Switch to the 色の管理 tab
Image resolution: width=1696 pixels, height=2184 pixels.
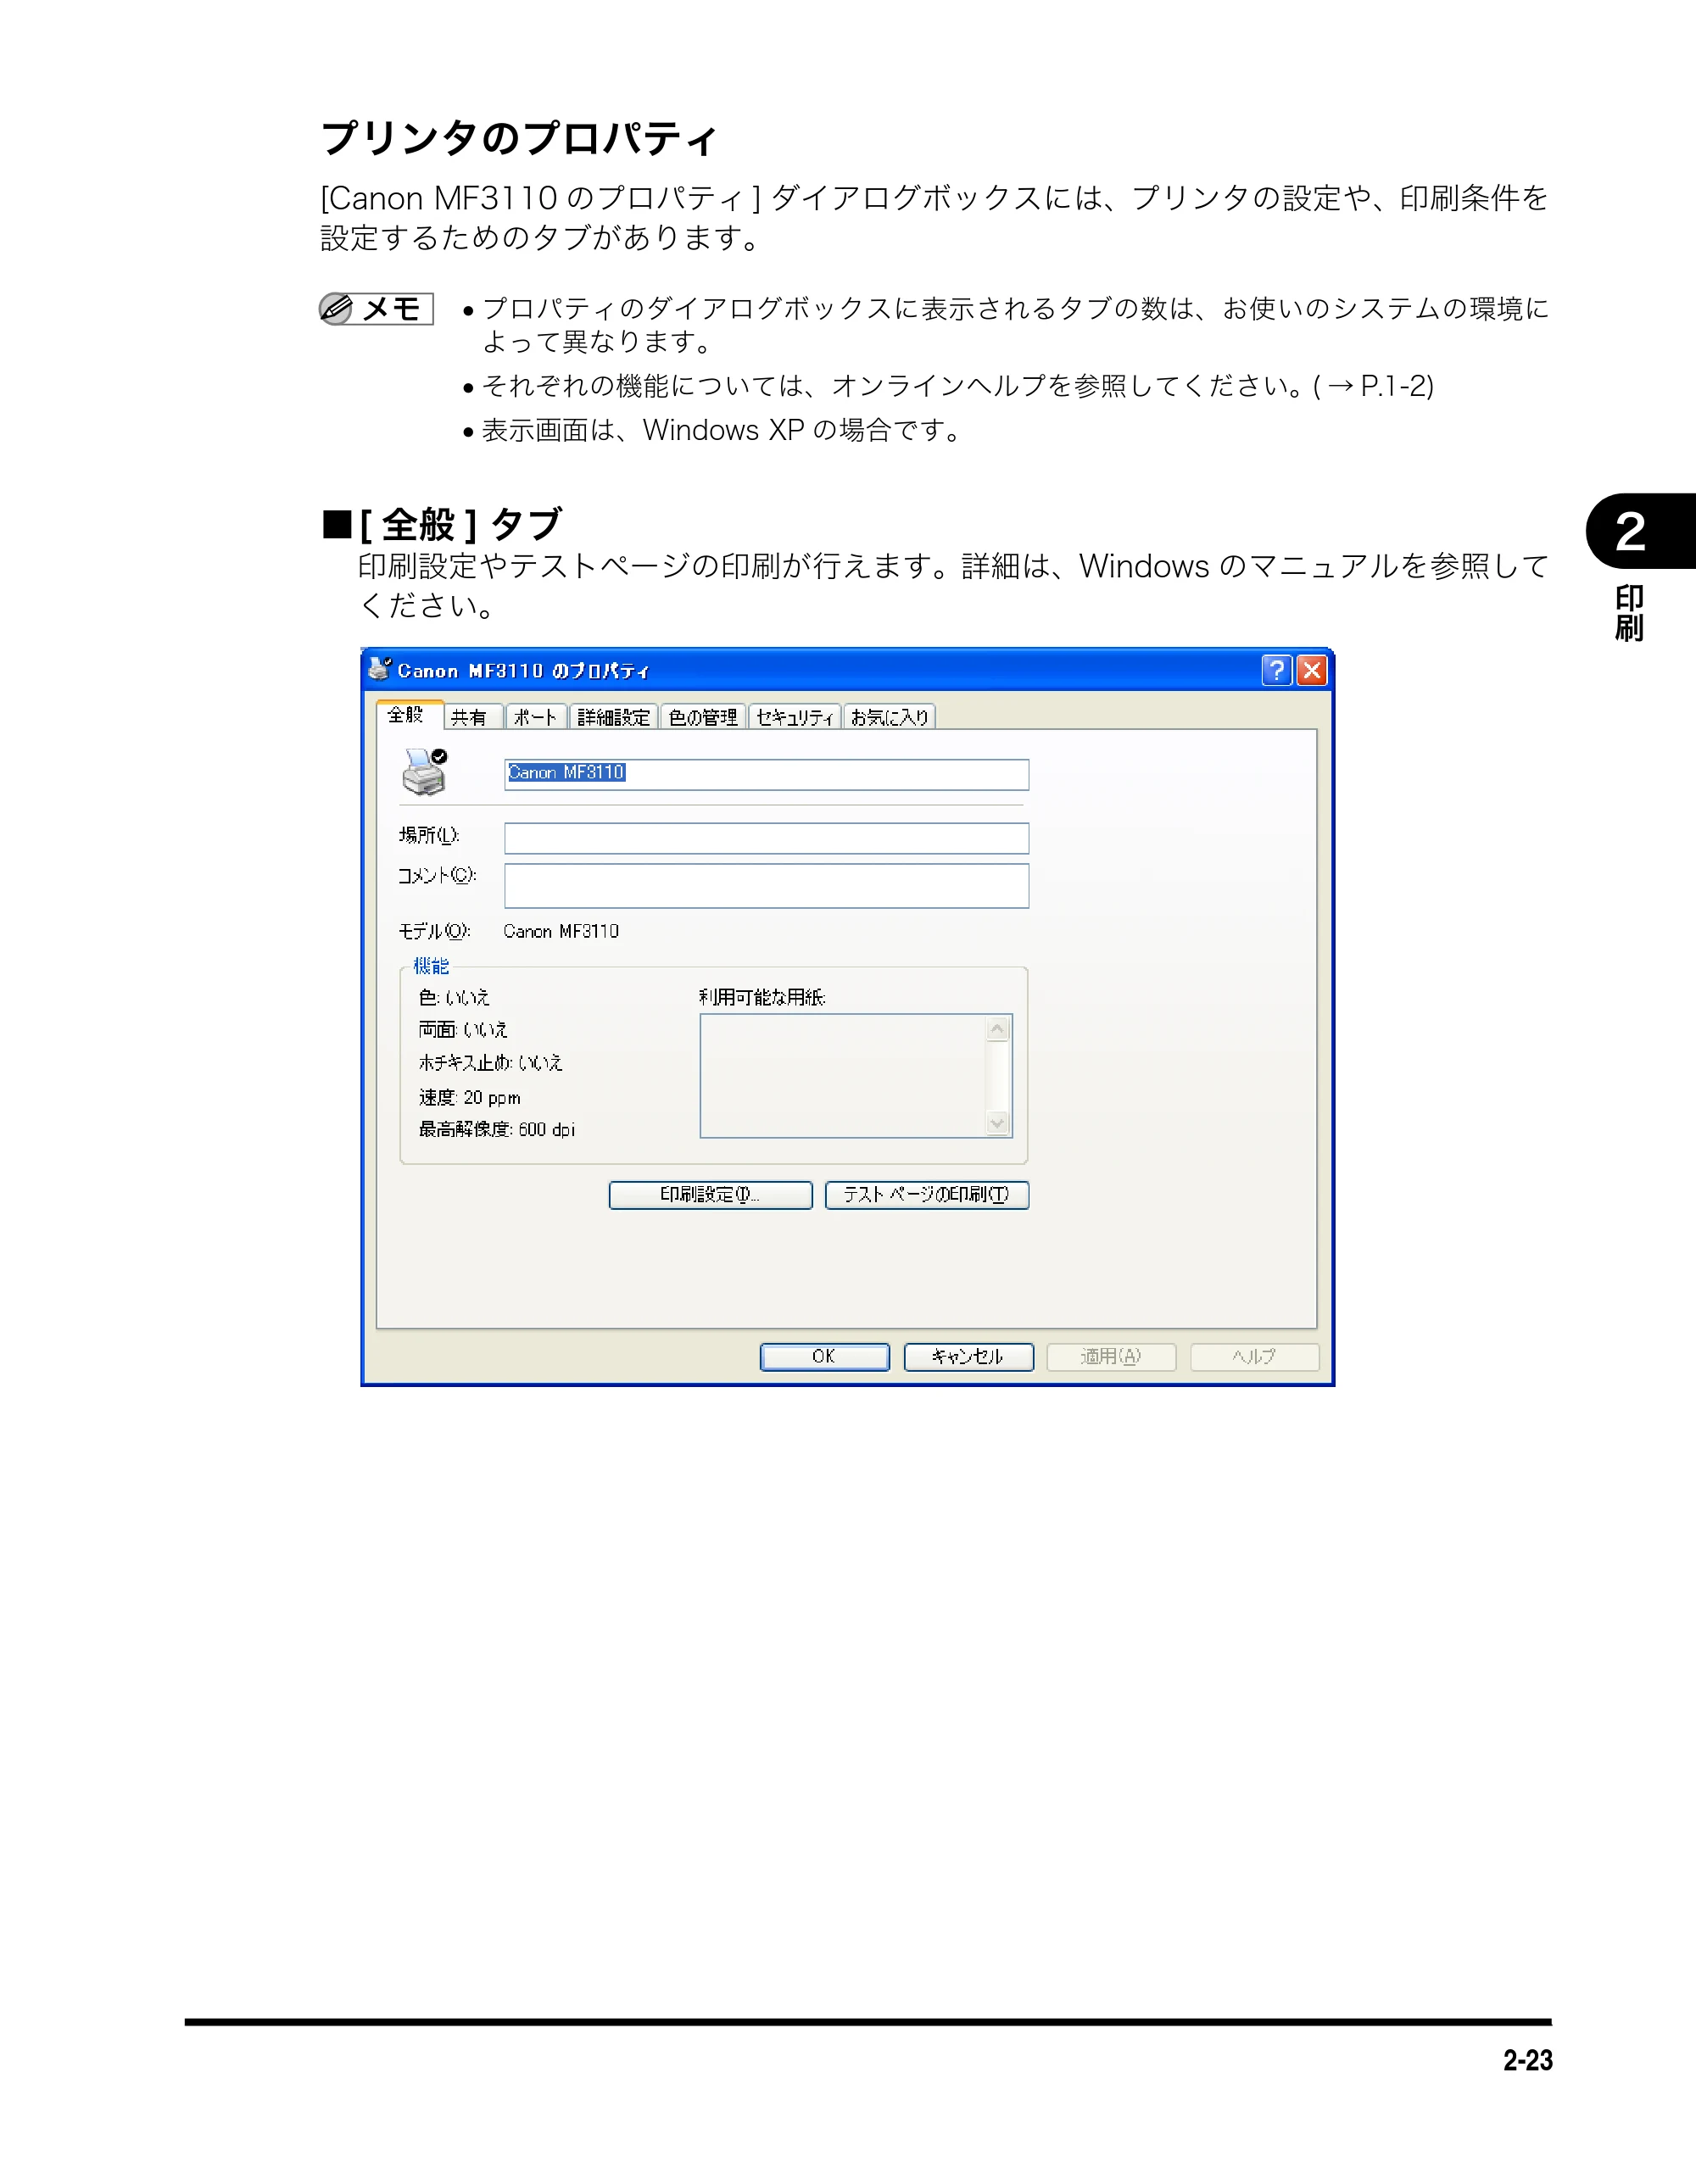(703, 717)
